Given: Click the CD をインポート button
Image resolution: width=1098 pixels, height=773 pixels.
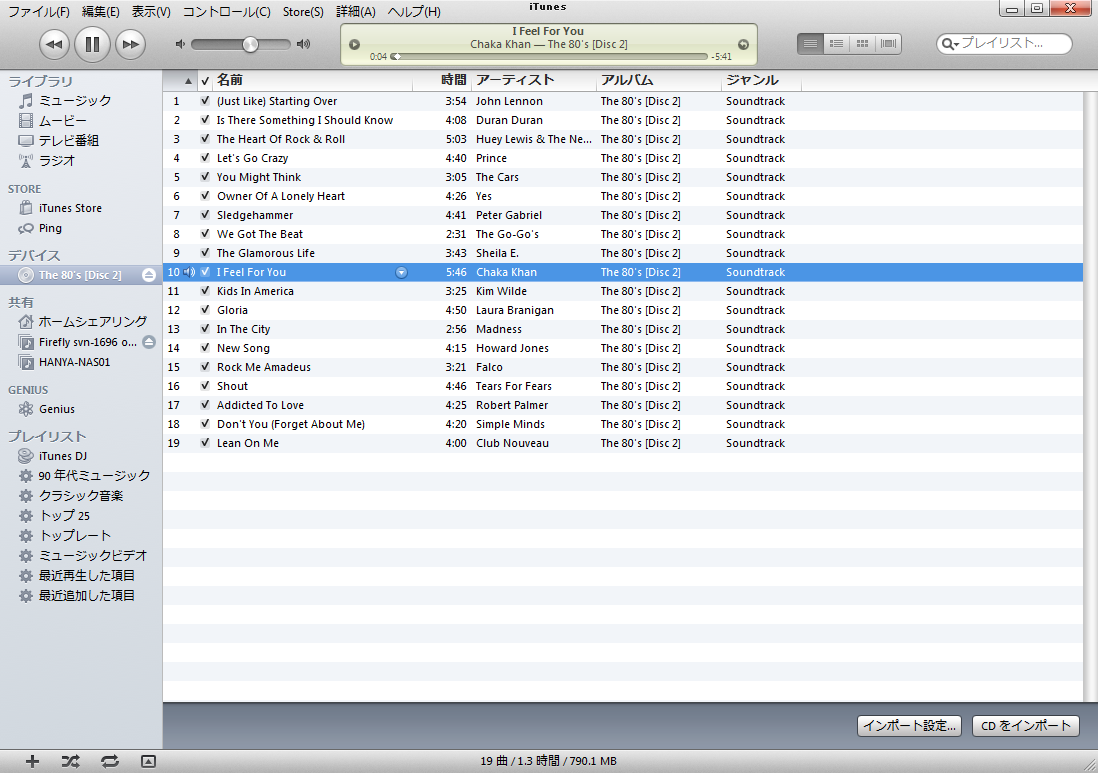Looking at the screenshot, I should pyautogui.click(x=1026, y=725).
